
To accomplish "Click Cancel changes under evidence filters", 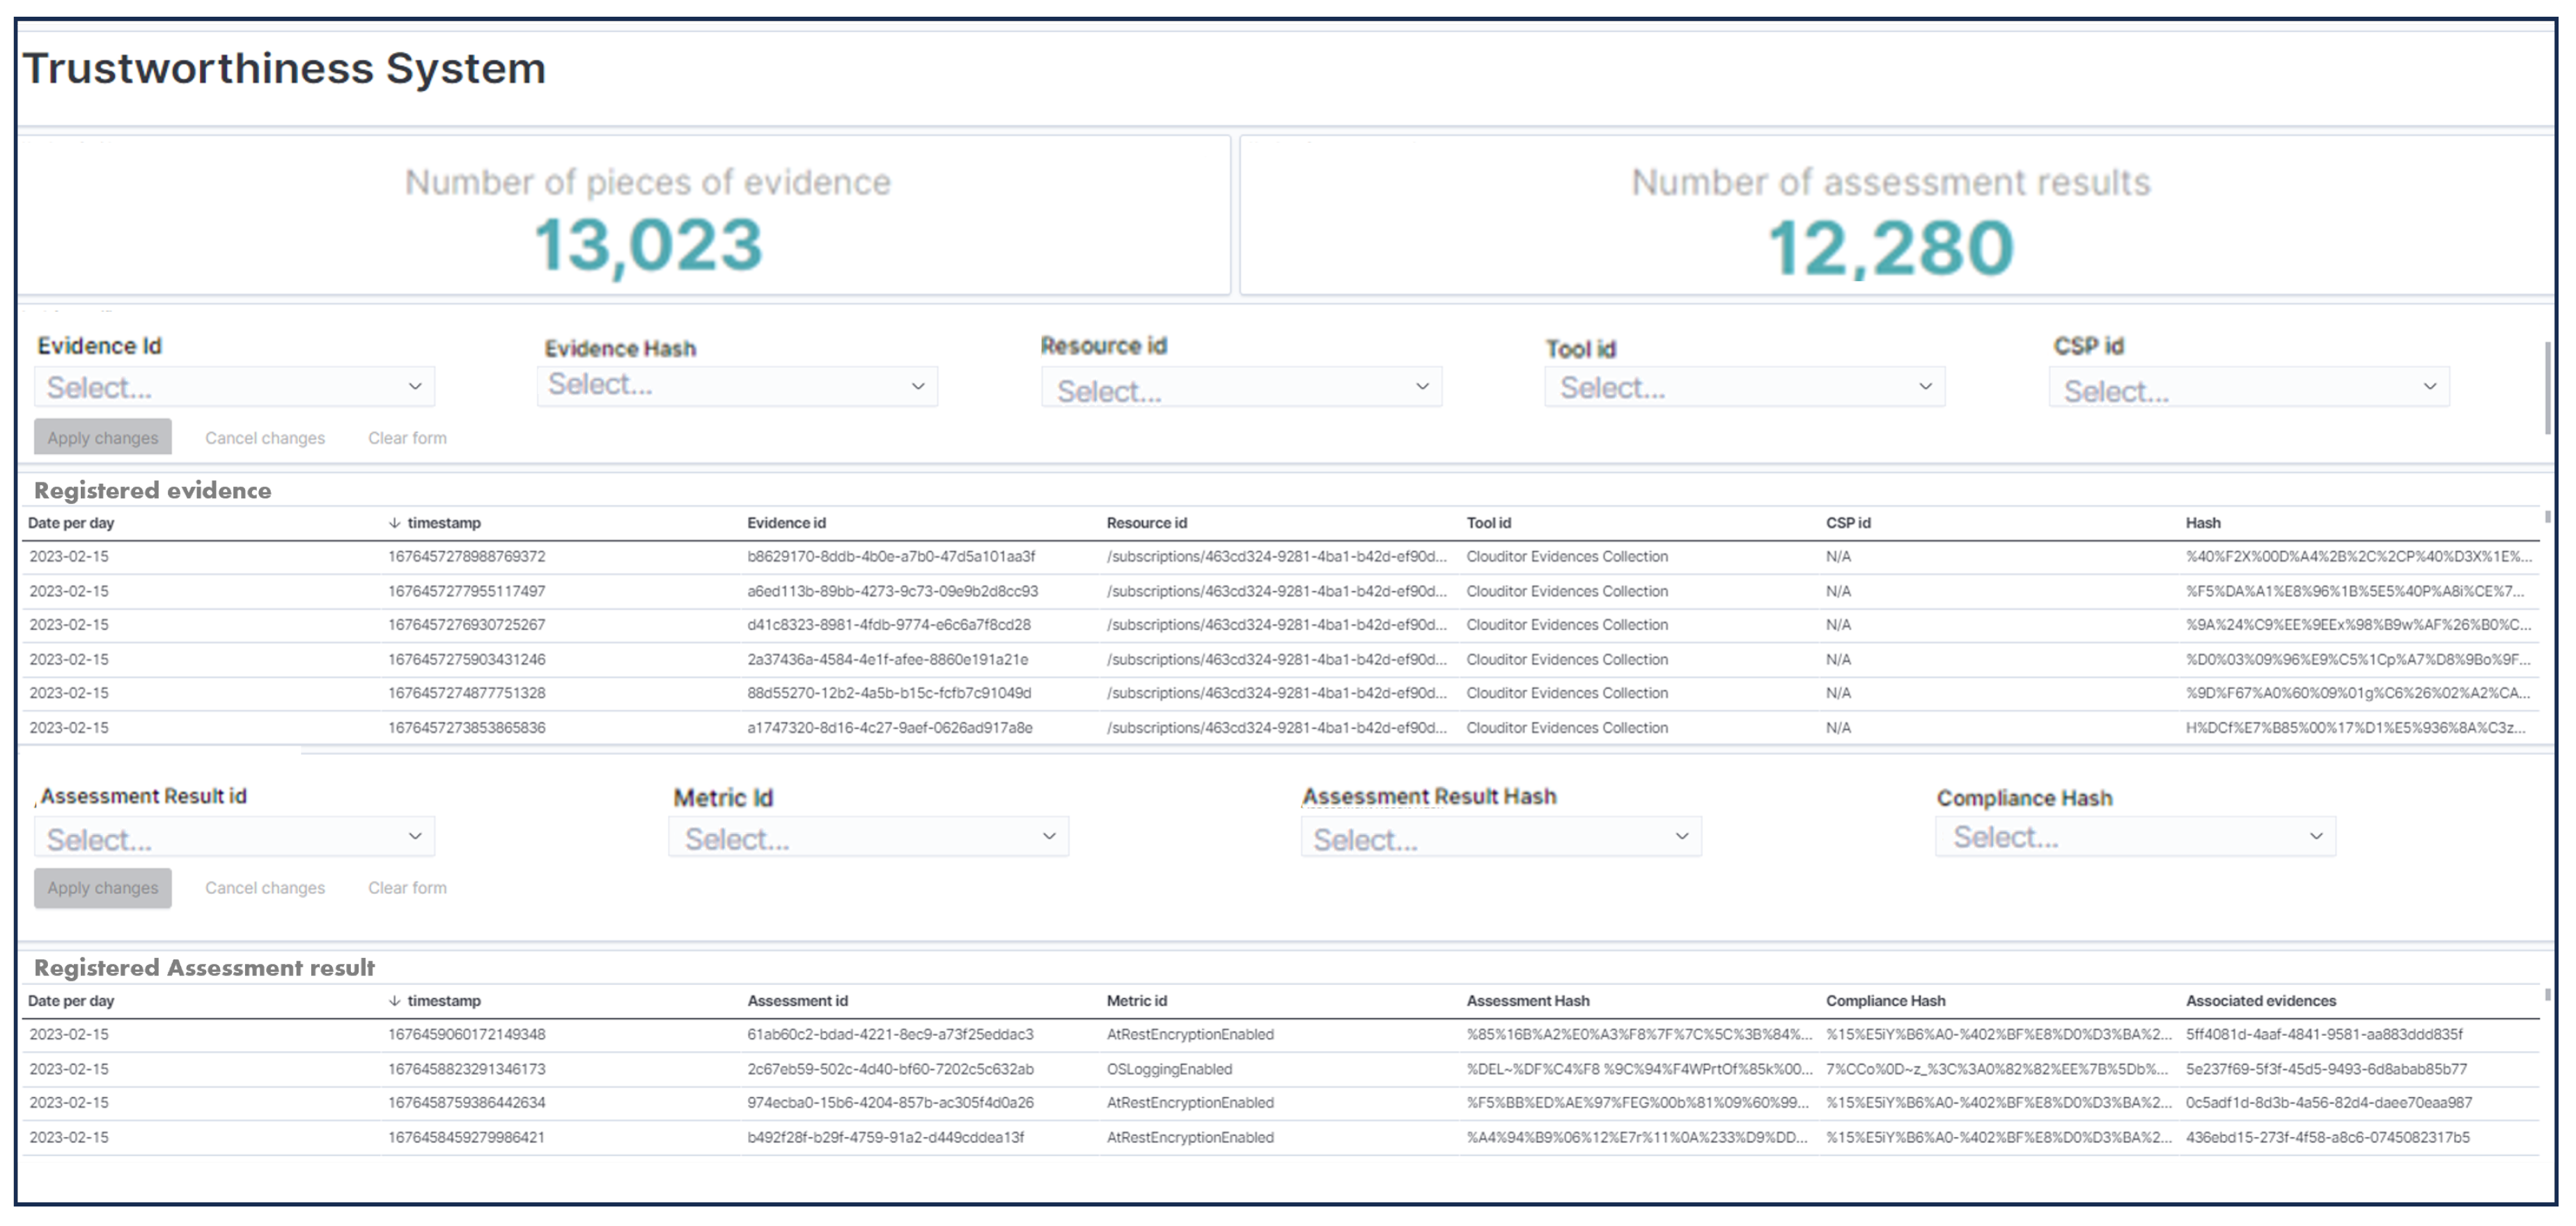I will tap(265, 438).
